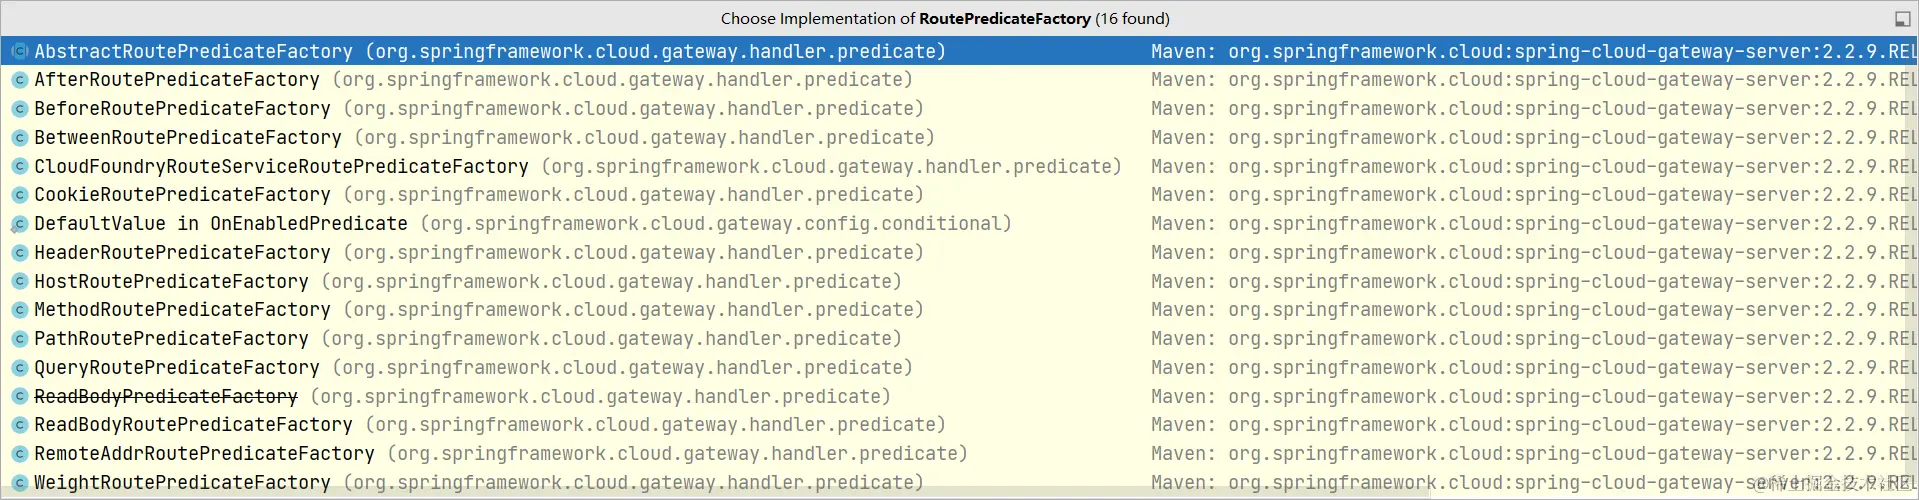
Task: Click class icon beside PathRoutePredicateFactory
Action: [19, 339]
